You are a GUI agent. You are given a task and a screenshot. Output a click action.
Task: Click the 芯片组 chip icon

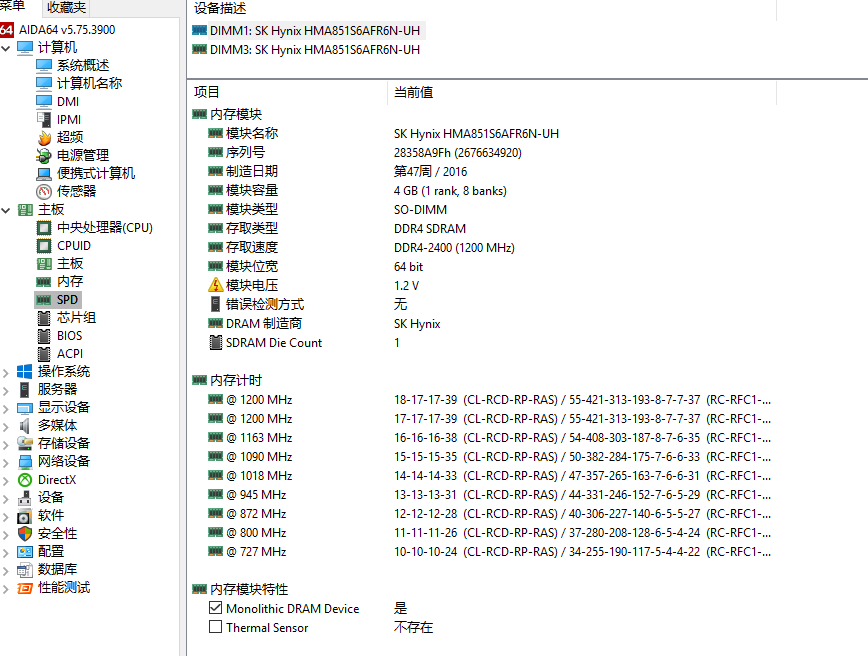pos(44,318)
